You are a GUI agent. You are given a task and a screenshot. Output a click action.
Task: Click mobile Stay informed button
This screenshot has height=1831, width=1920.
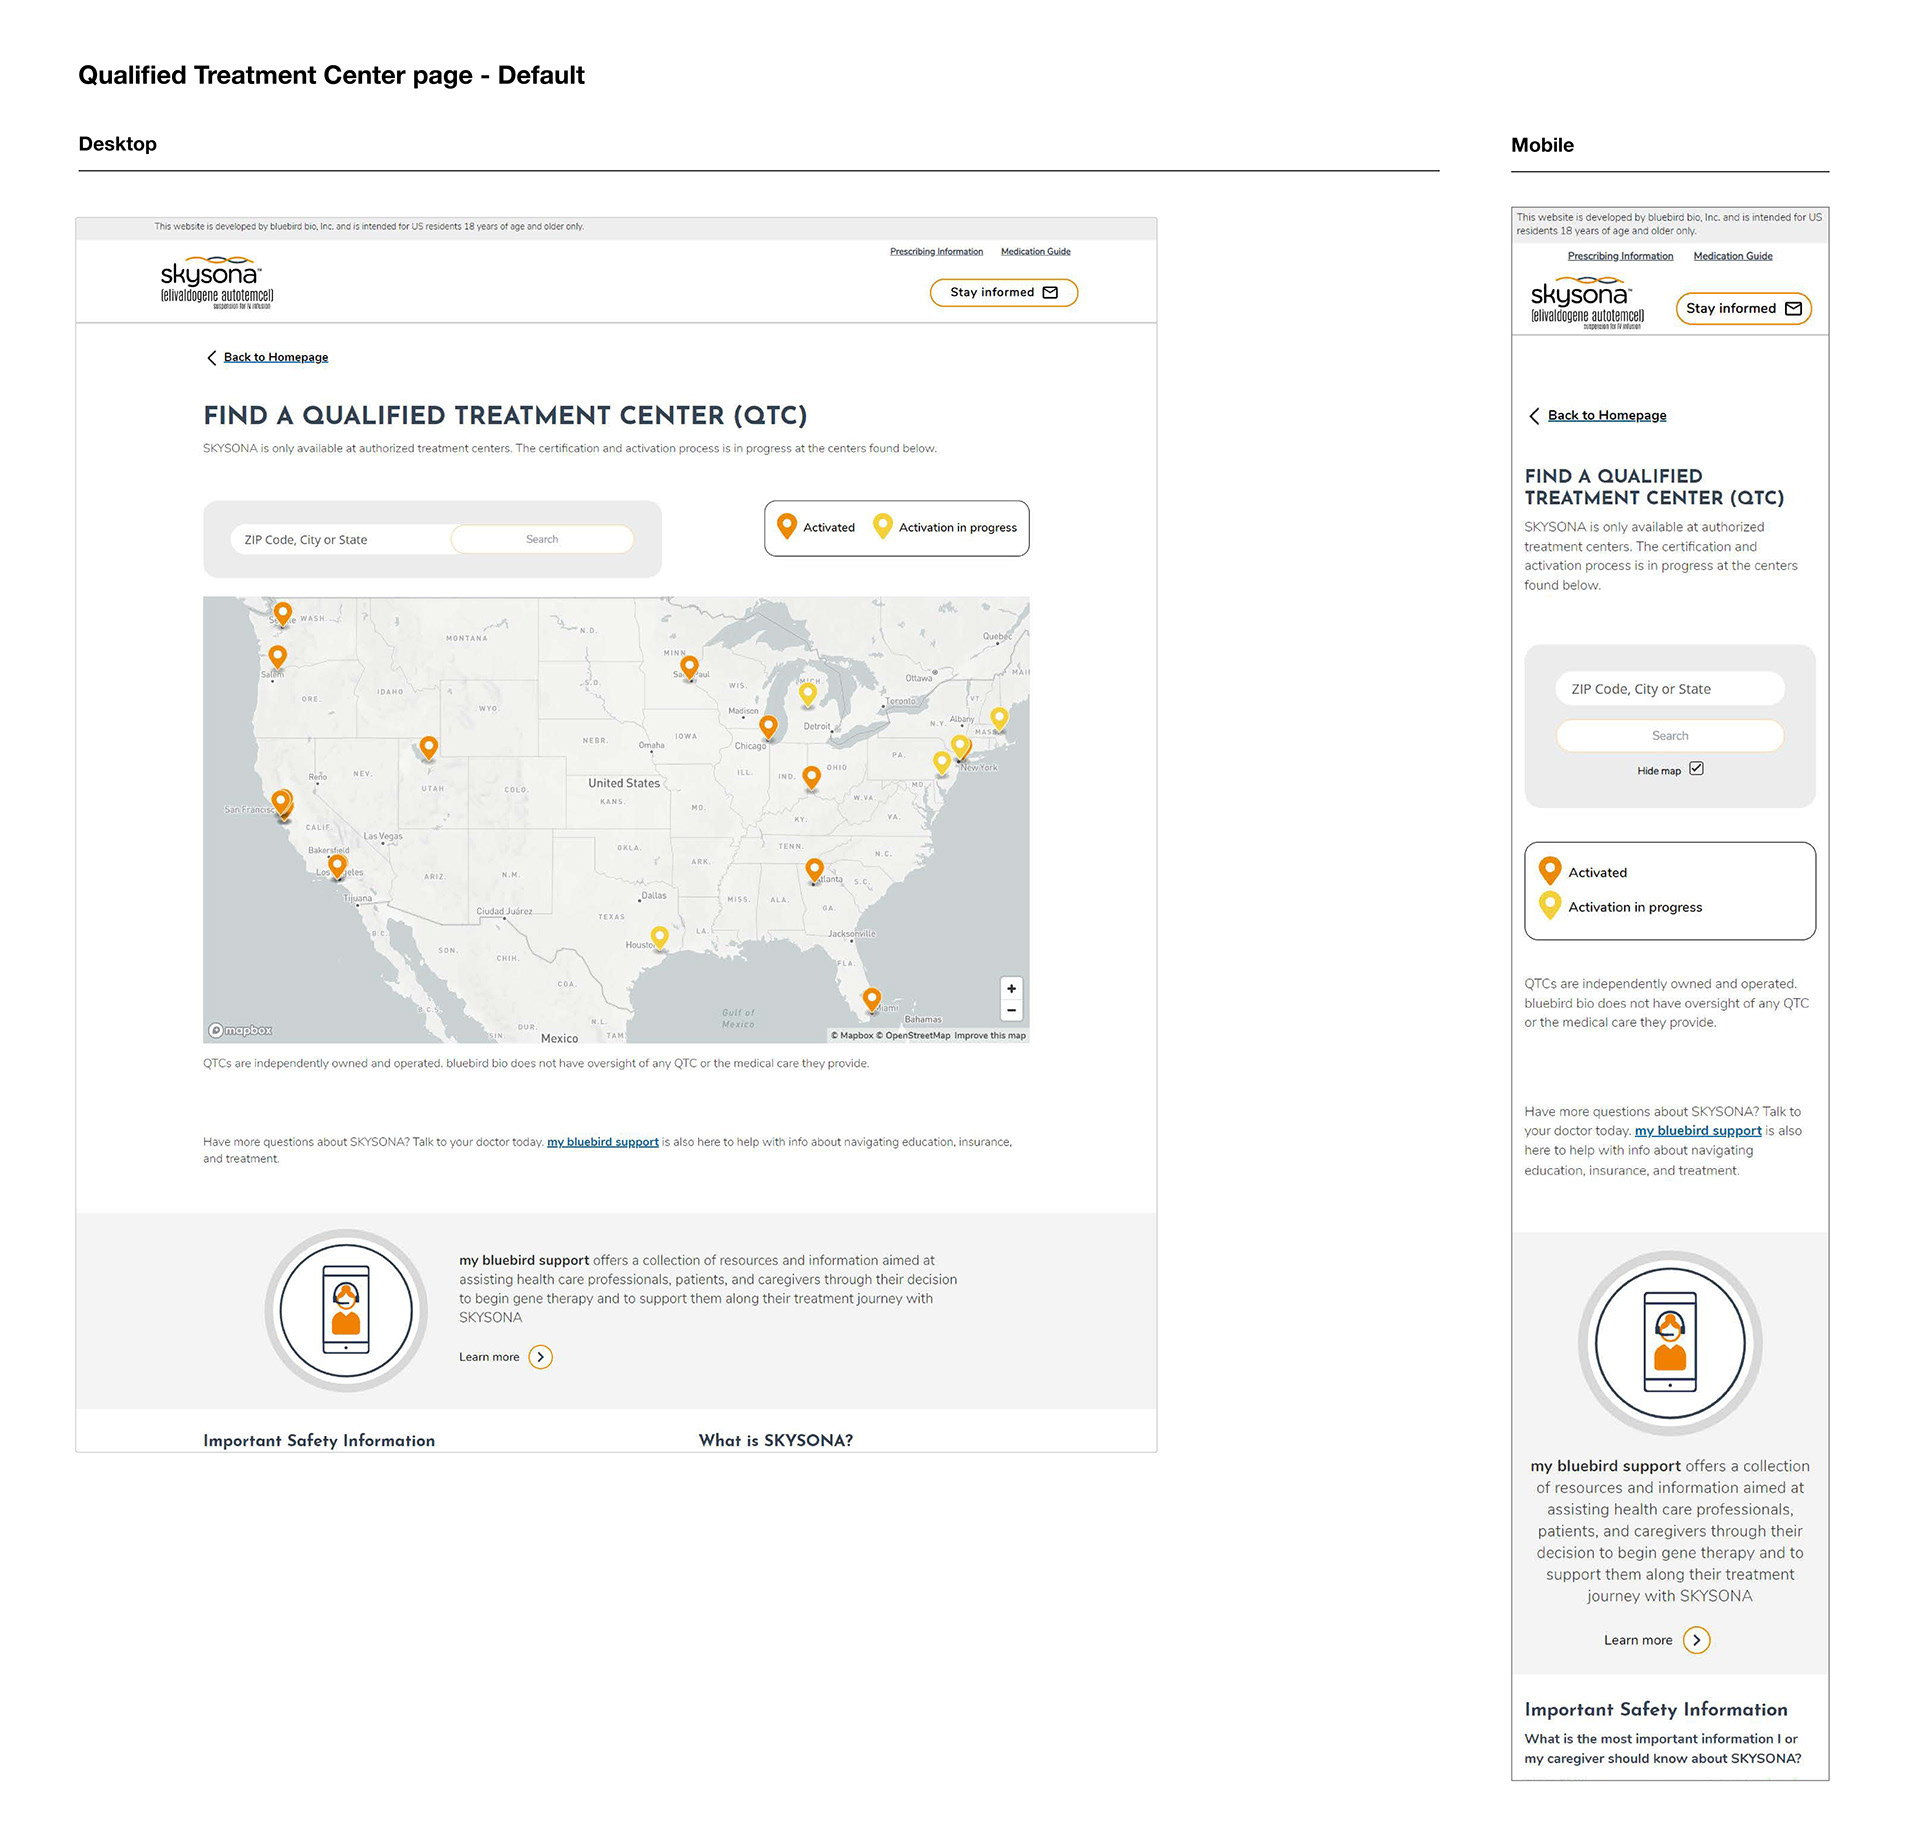(x=1743, y=309)
